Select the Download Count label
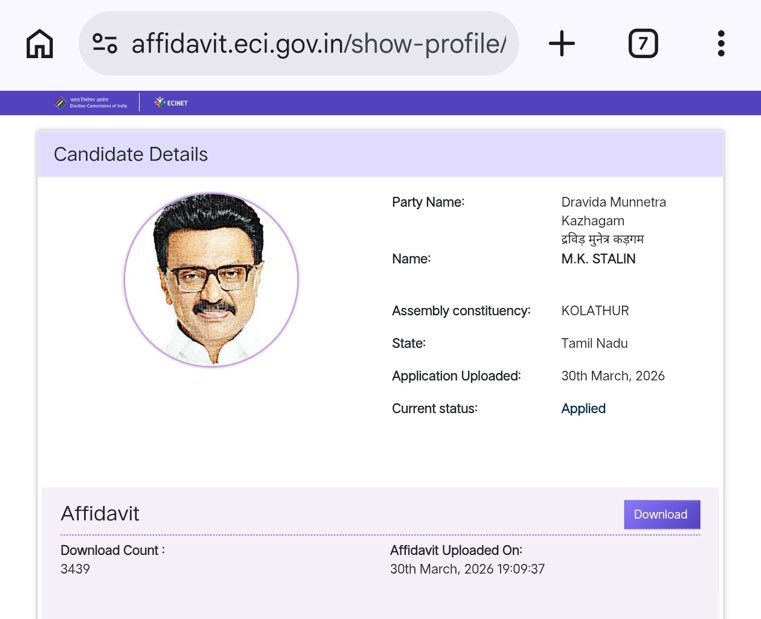Screen dimensions: 761x619 pyautogui.click(x=113, y=550)
